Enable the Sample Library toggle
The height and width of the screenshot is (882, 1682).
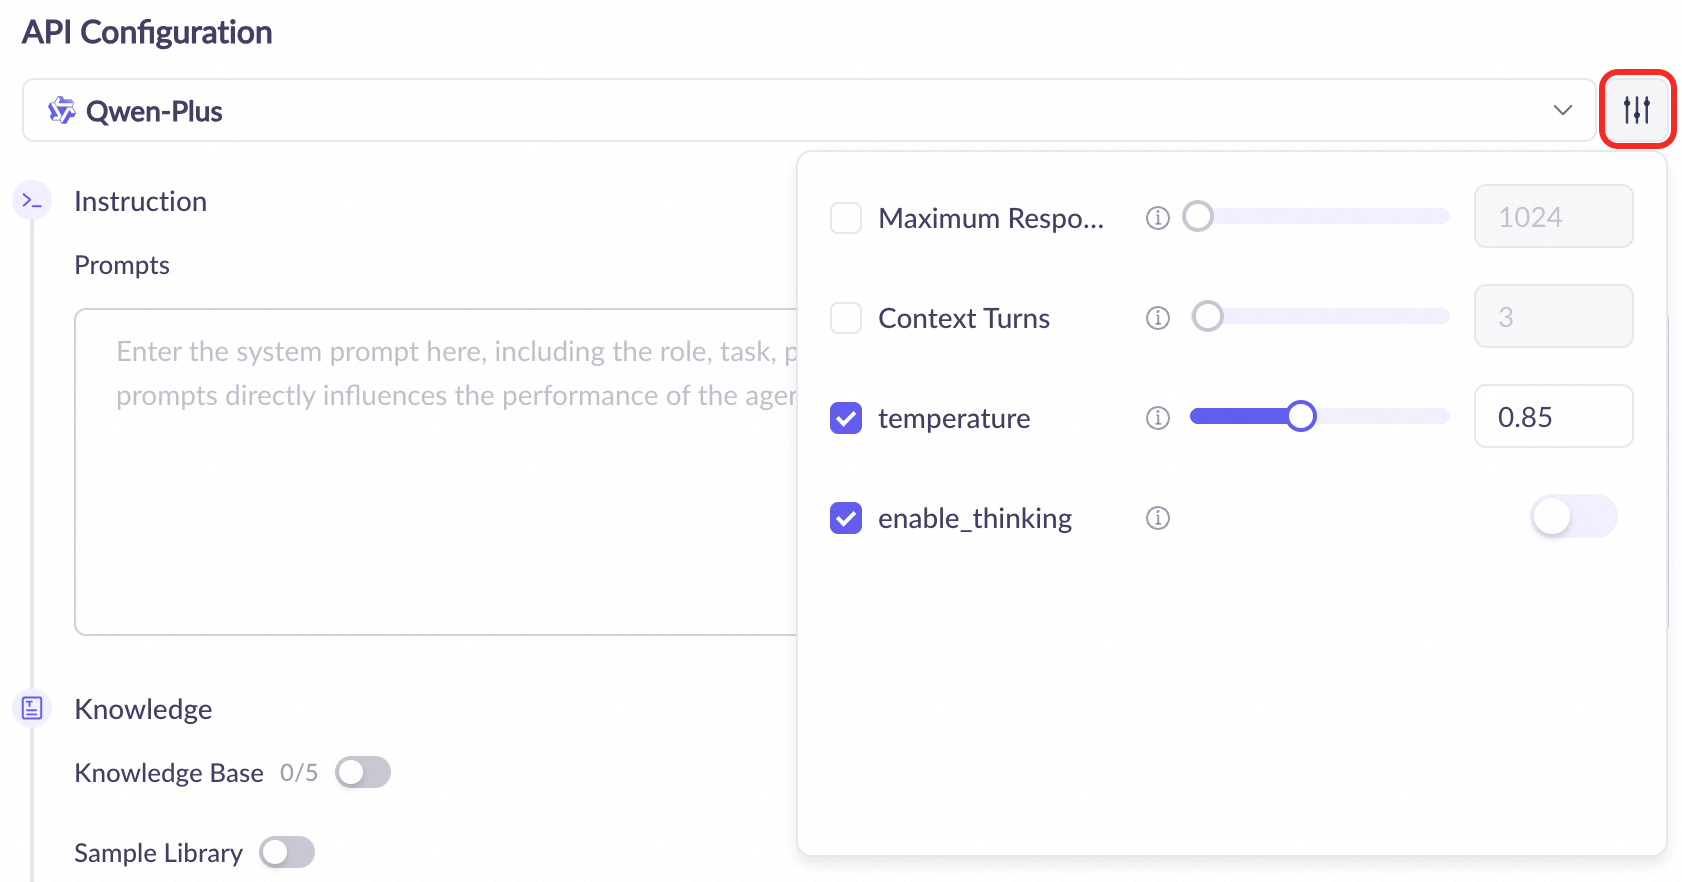click(287, 853)
